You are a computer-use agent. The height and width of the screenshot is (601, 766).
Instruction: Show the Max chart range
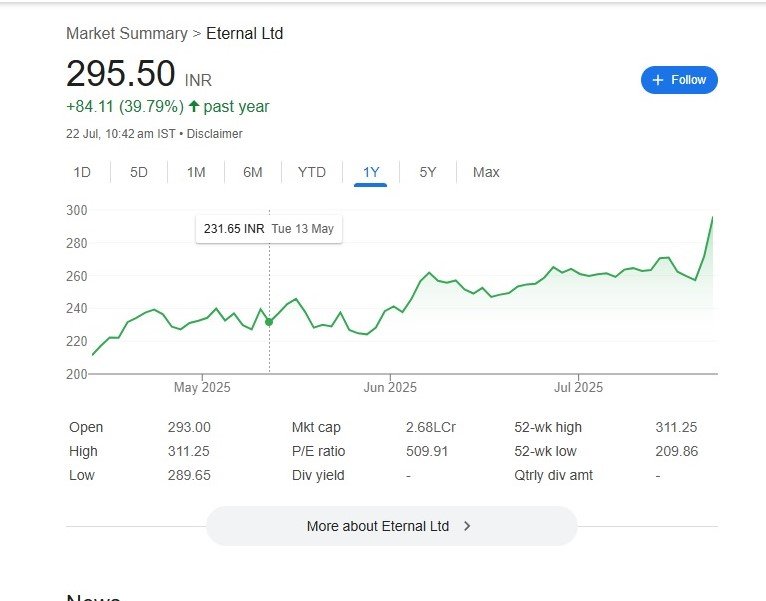point(486,172)
